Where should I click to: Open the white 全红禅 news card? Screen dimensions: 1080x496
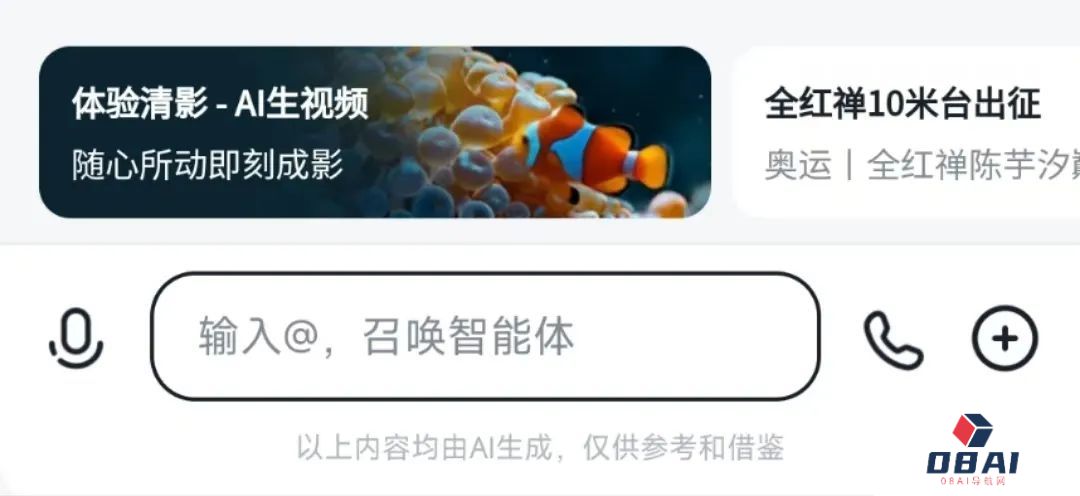click(906, 132)
